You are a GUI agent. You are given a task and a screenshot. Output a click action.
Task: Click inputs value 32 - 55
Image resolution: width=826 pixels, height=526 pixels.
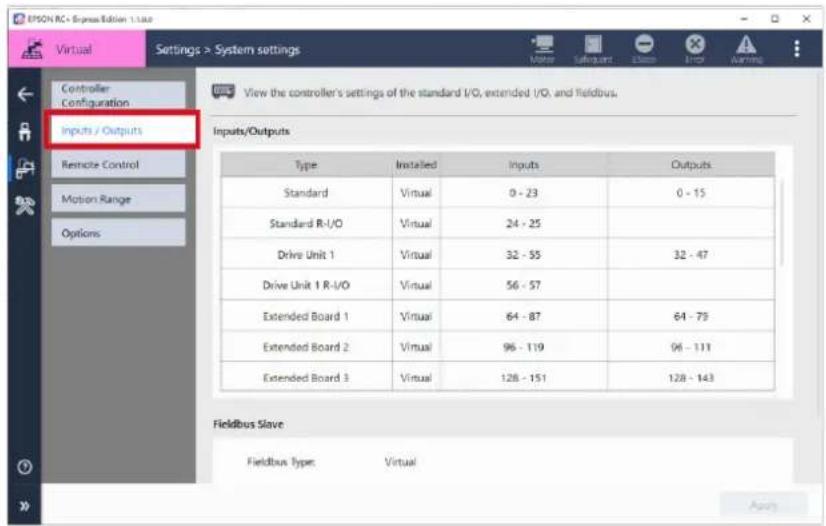pyautogui.click(x=524, y=254)
